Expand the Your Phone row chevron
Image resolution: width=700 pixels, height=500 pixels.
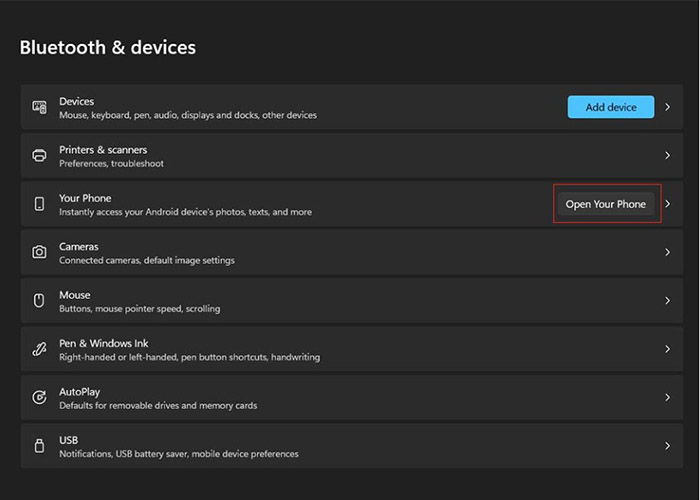(667, 204)
